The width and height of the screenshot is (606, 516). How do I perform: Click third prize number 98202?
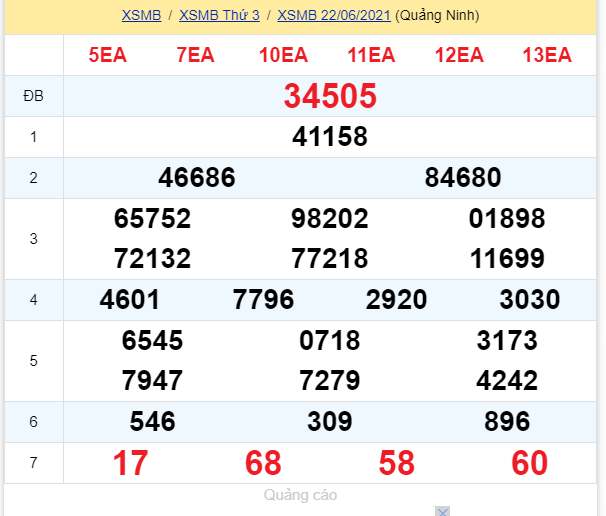pyautogui.click(x=330, y=219)
